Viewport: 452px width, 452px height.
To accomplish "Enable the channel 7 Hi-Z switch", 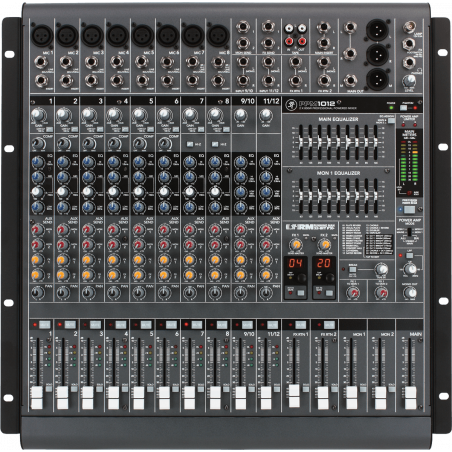I will (190, 144).
